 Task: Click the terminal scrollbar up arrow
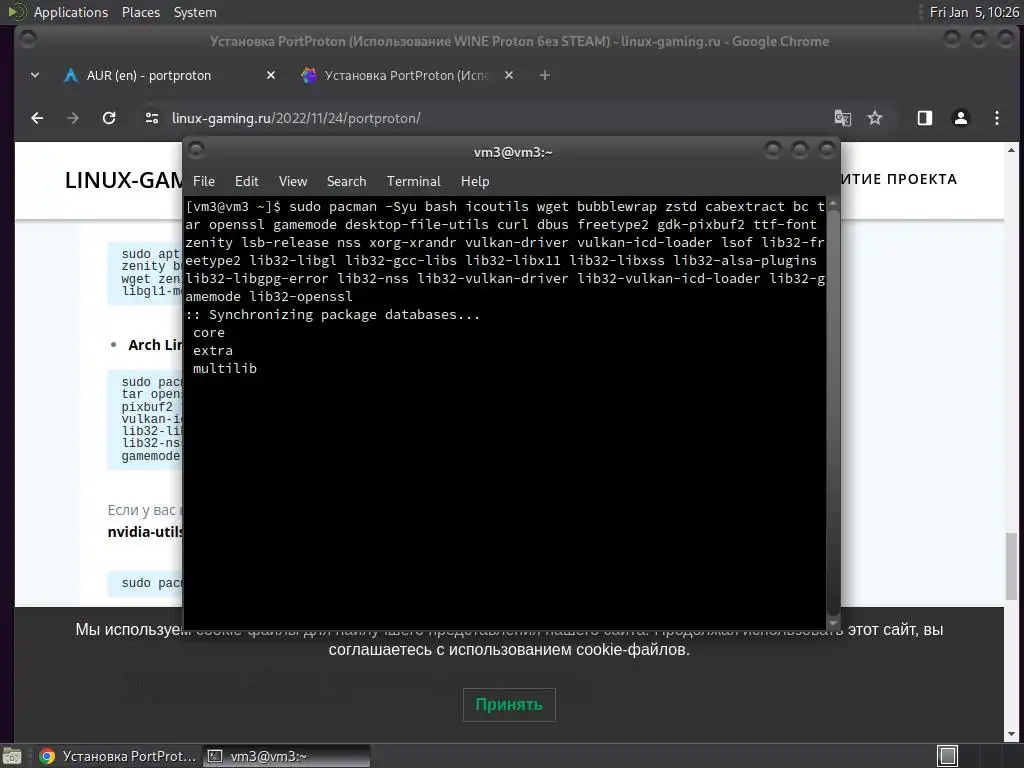[833, 204]
